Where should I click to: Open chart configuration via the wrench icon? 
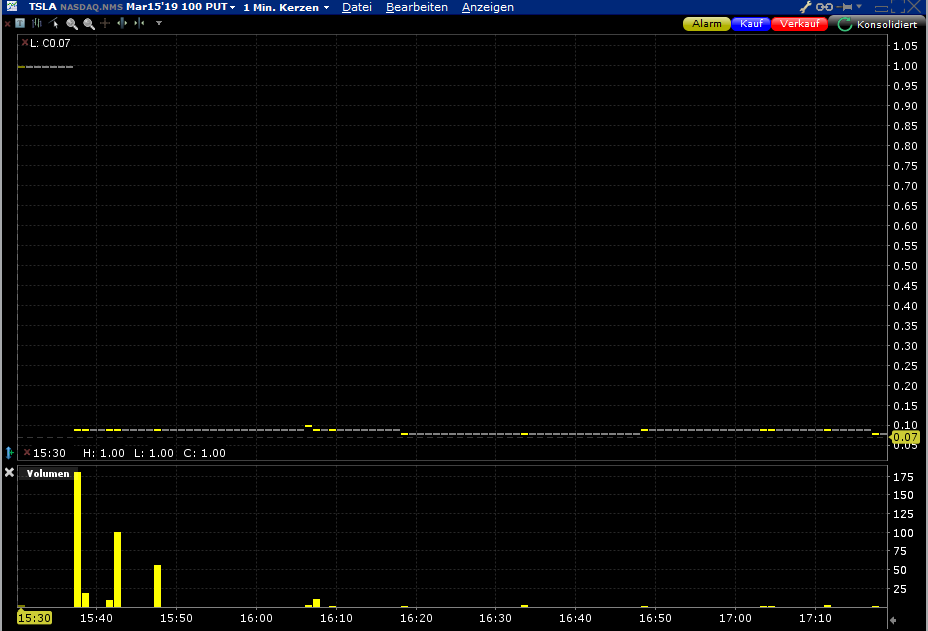tap(807, 7)
